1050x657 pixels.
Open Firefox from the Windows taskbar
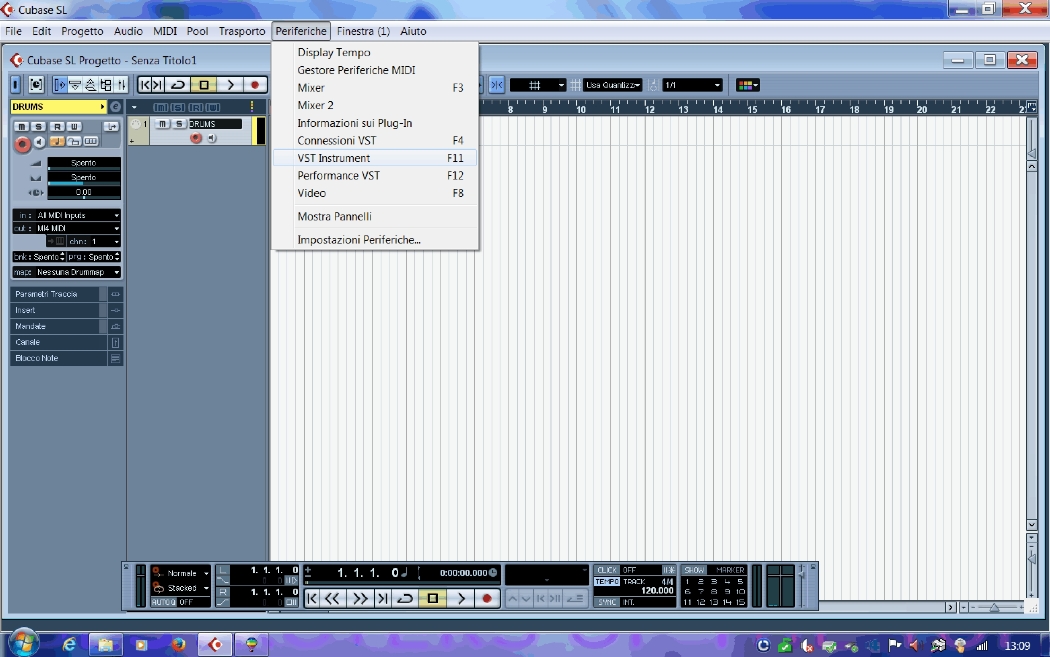click(178, 645)
